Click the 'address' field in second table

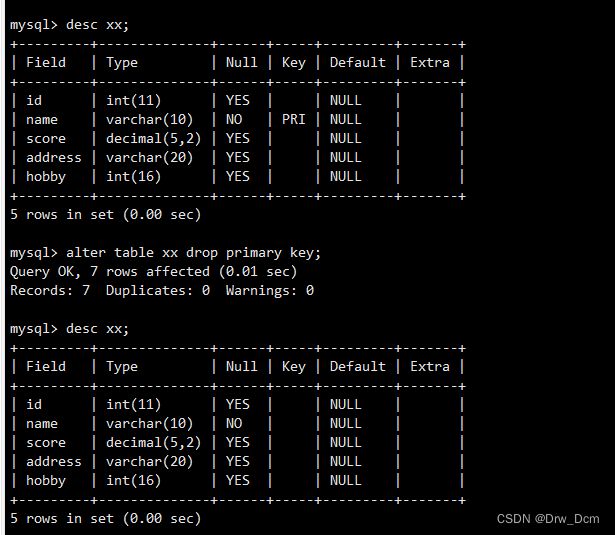(54, 461)
